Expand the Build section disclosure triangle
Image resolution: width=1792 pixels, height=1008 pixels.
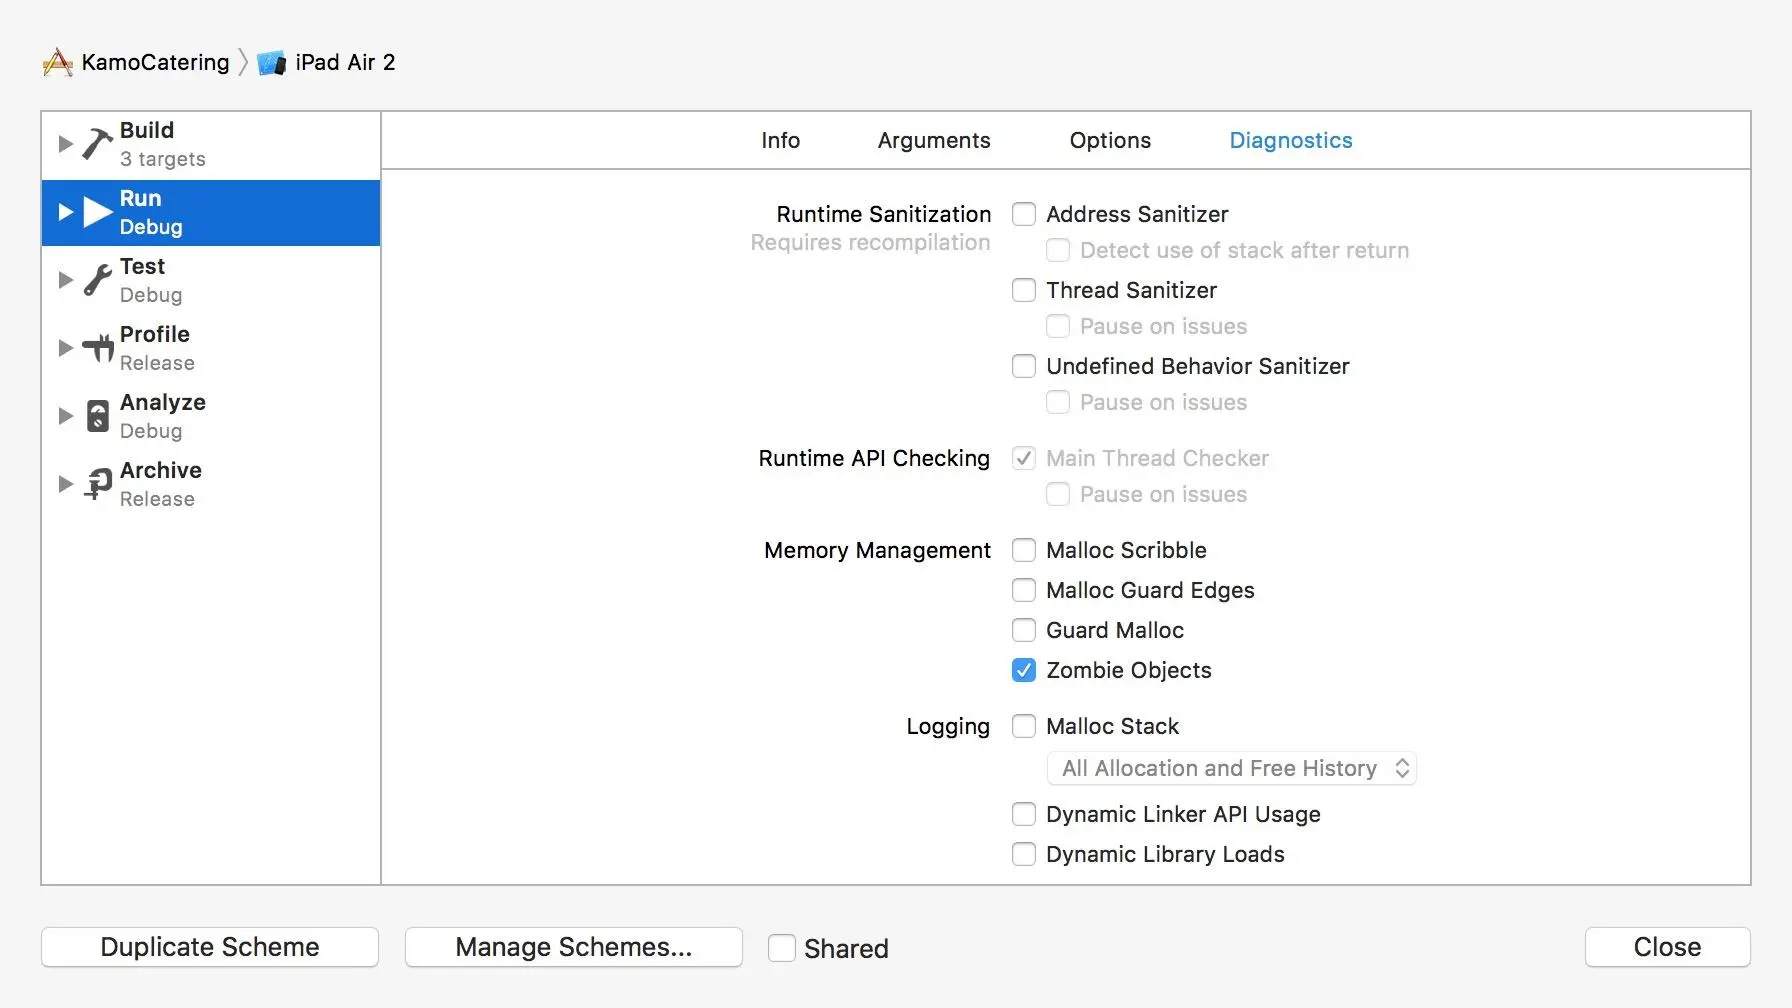pos(65,144)
